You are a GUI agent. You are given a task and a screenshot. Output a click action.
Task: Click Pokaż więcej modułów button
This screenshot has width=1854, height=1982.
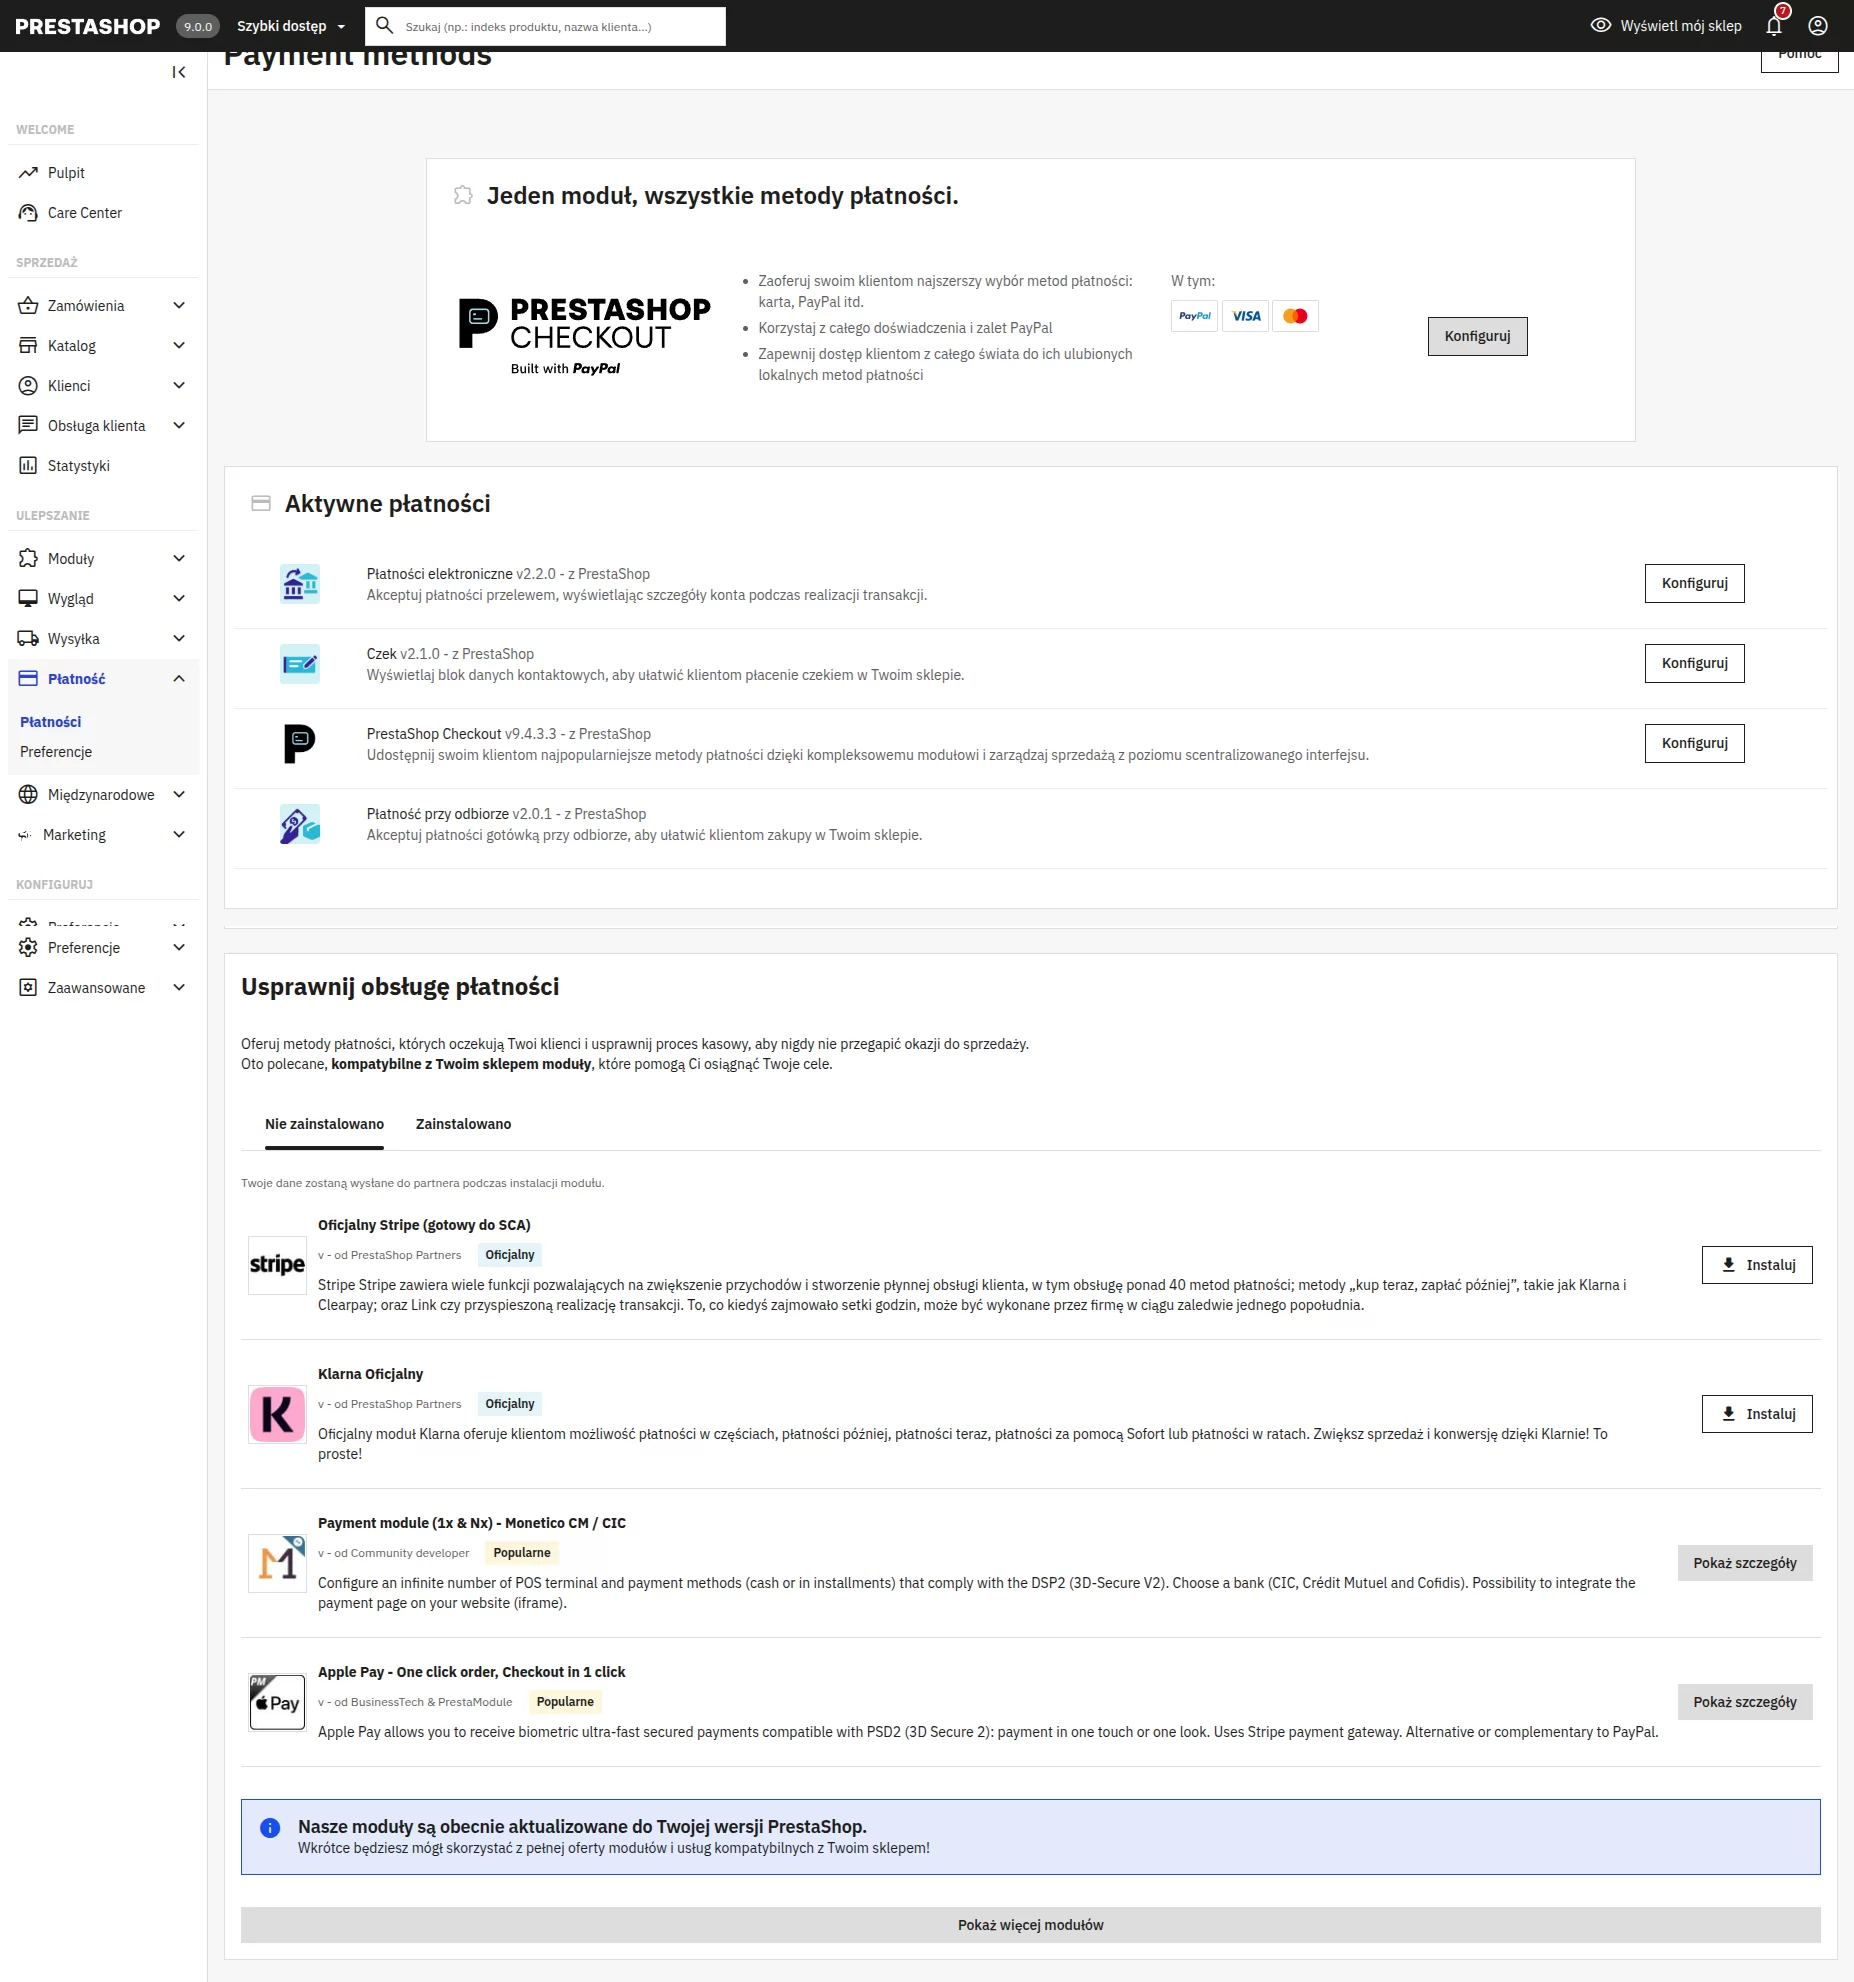coord(1030,1925)
